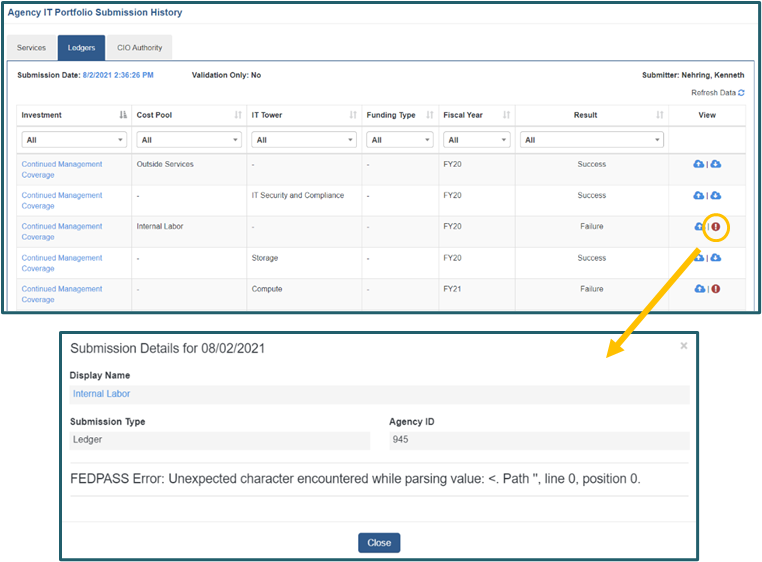The width and height of the screenshot is (762, 562).
Task: Click Validation Only: No text
Action: tap(226, 75)
